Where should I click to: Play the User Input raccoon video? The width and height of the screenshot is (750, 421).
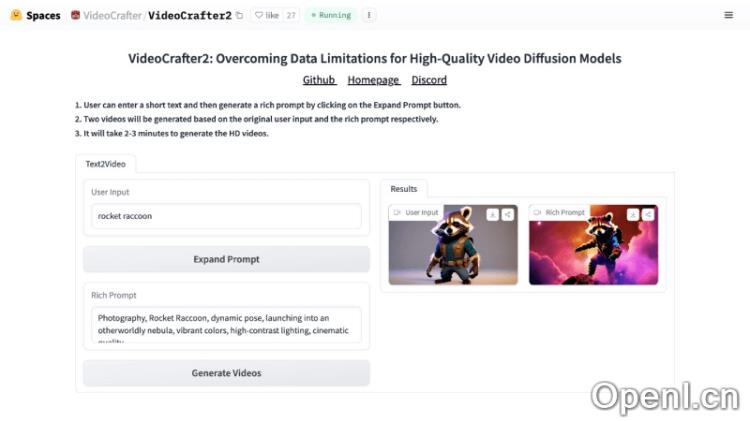453,250
